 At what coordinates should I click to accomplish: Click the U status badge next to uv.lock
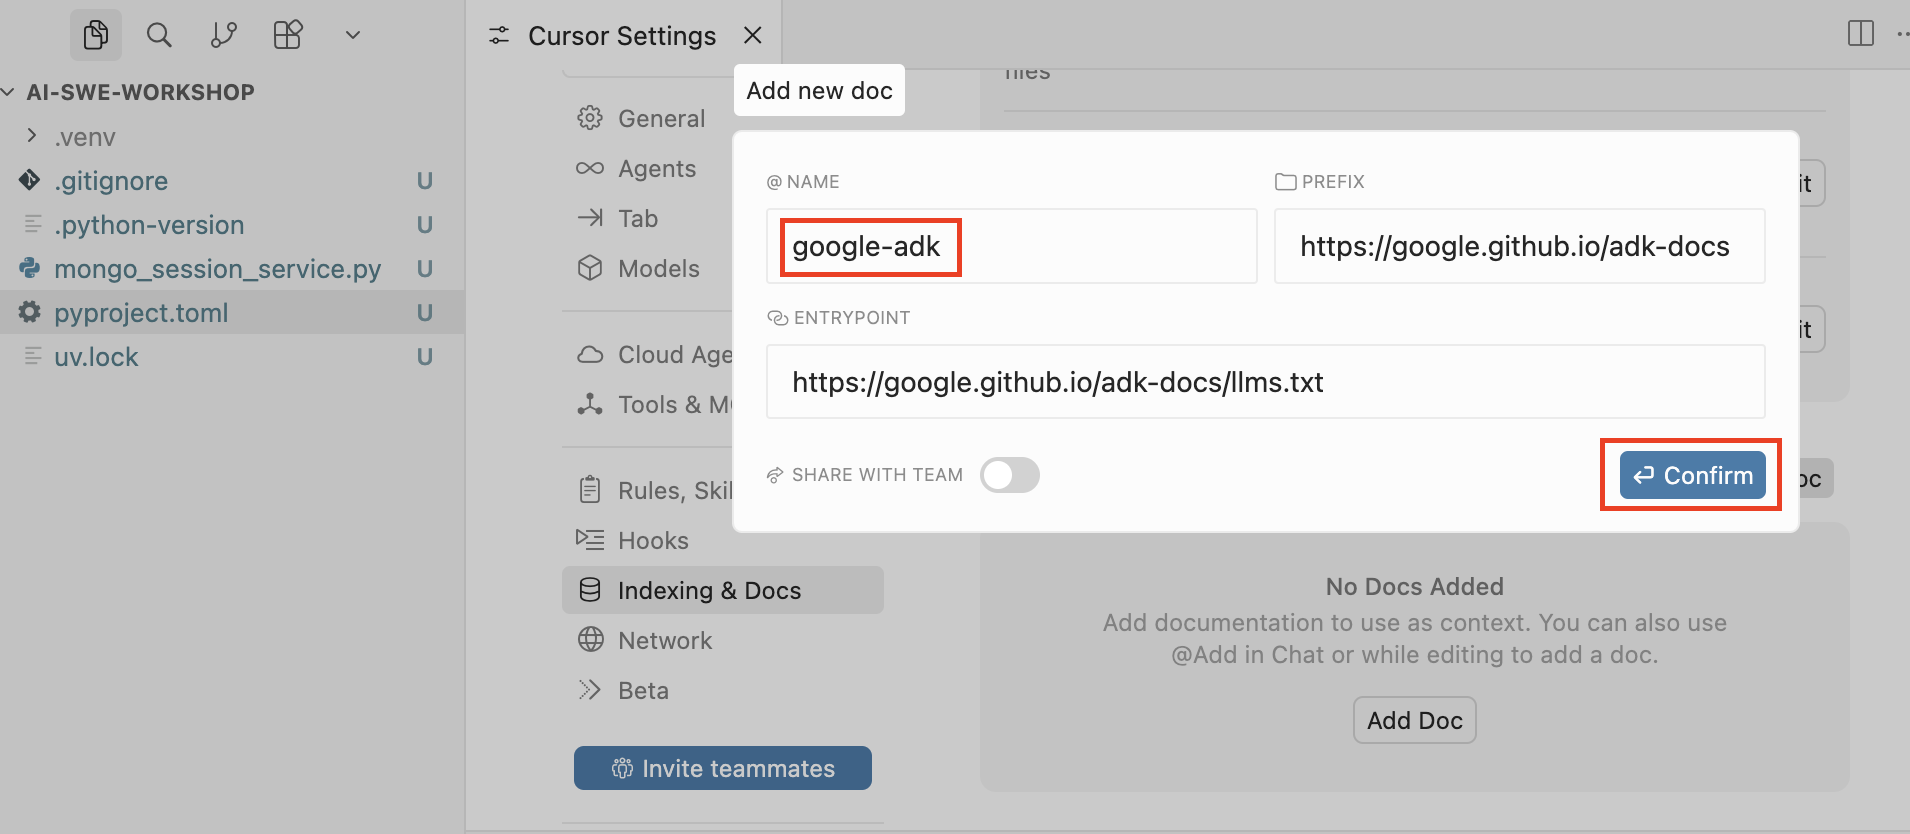[x=425, y=357]
